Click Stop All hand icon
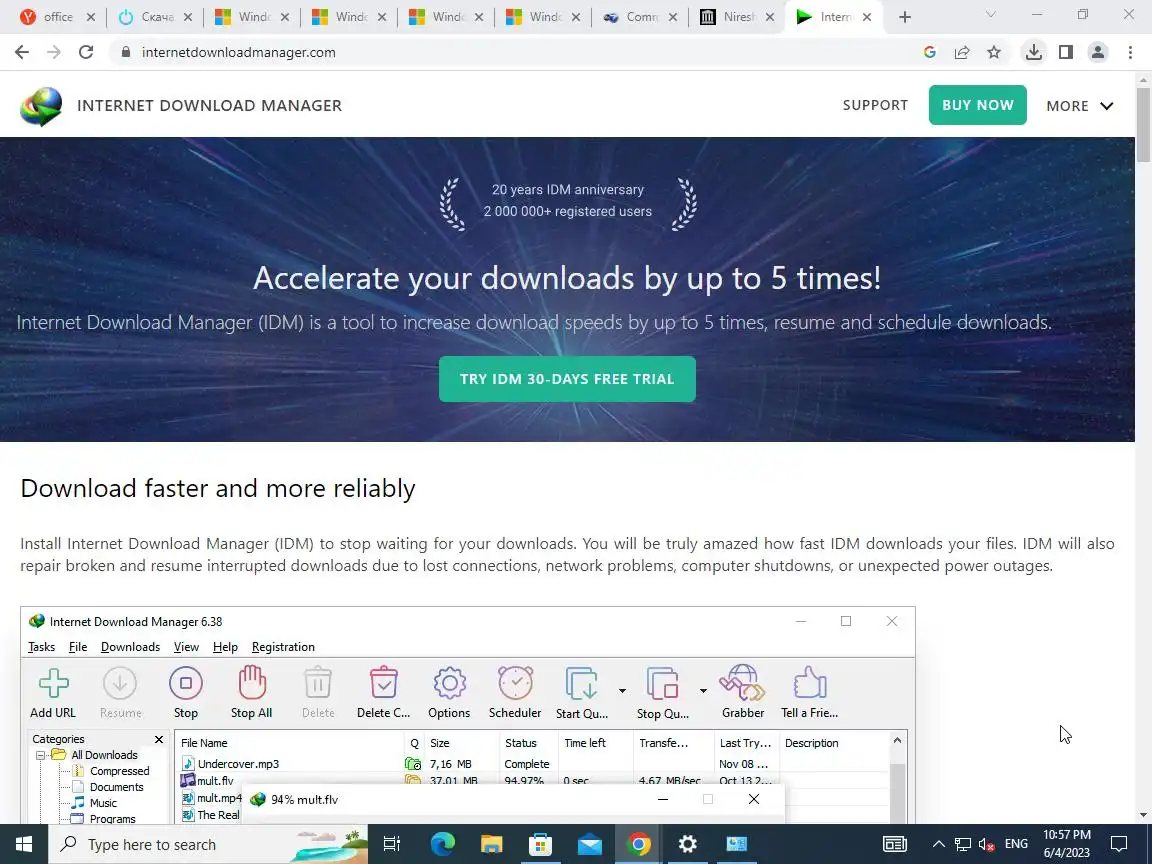Screen dimensions: 1152x864 251,682
